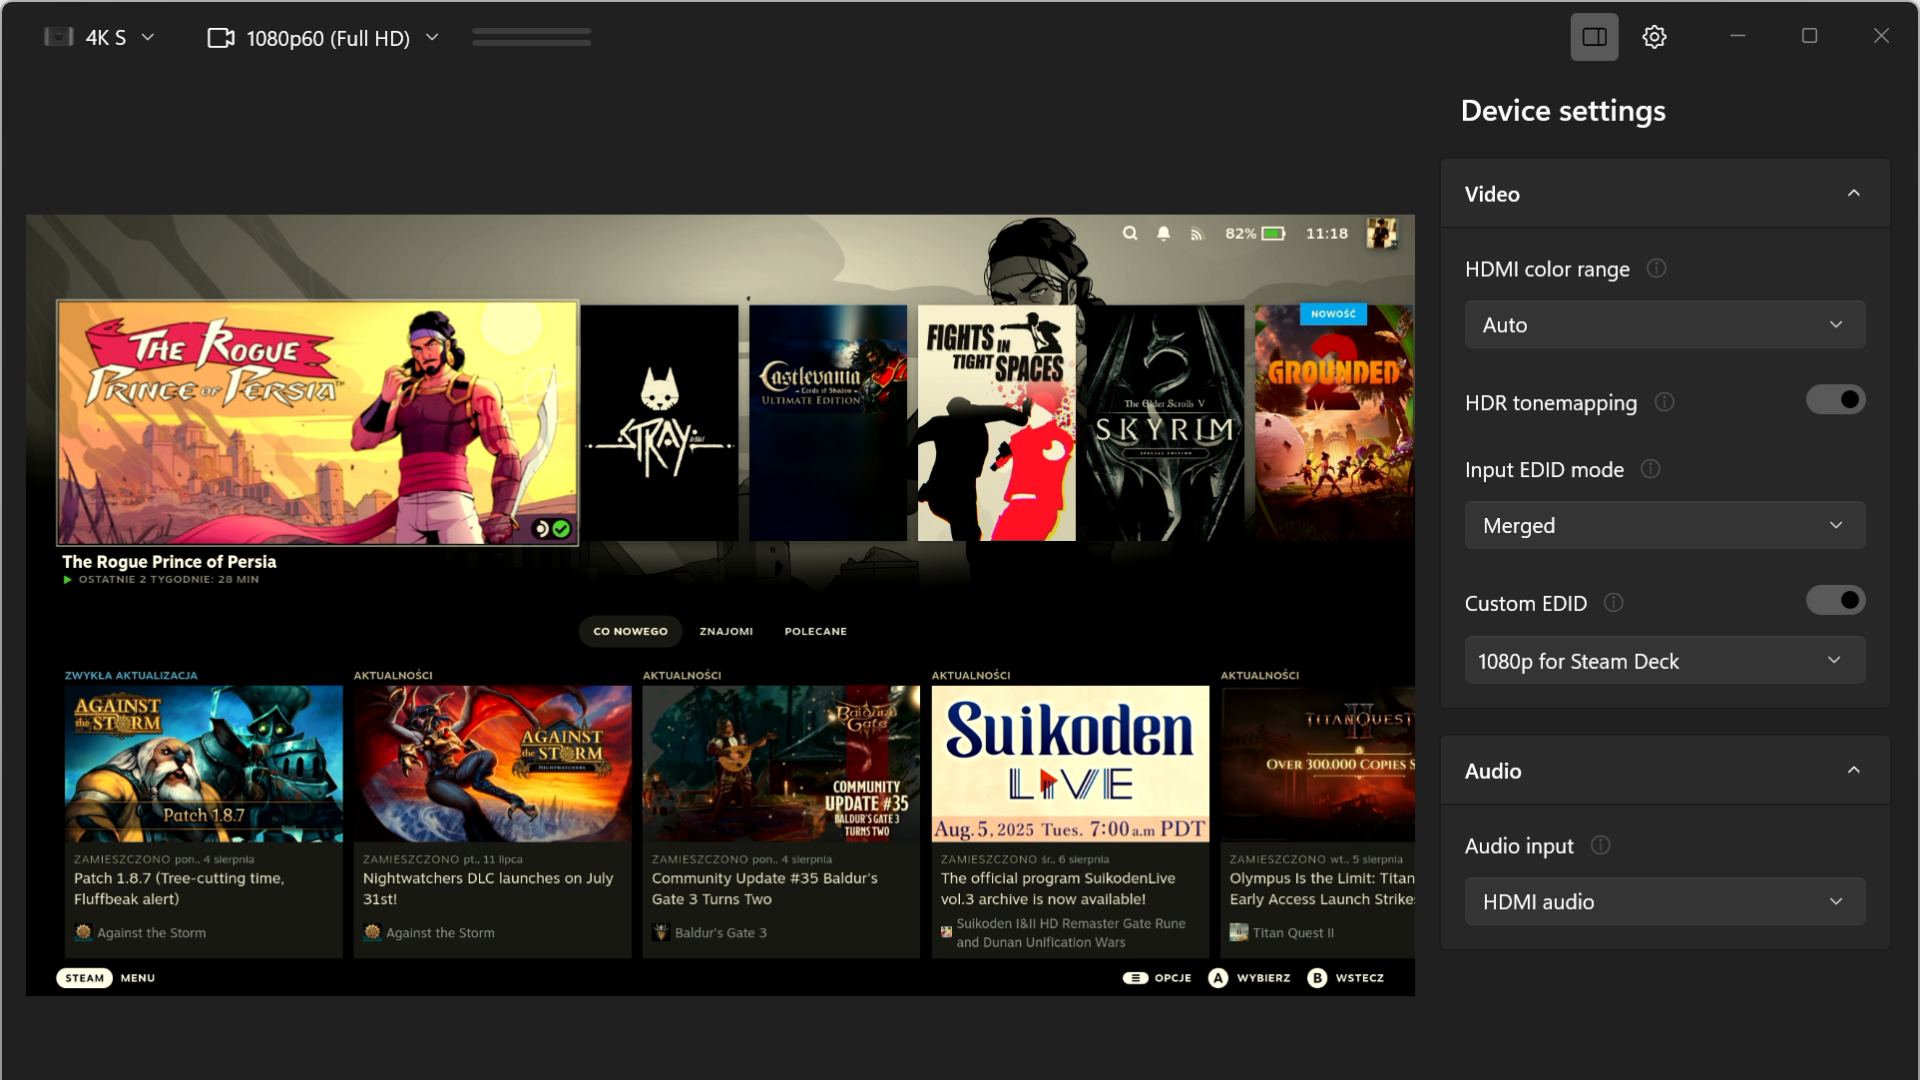Click the Baldur's Gate 3 game icon
1920x1080 pixels.
(660, 932)
